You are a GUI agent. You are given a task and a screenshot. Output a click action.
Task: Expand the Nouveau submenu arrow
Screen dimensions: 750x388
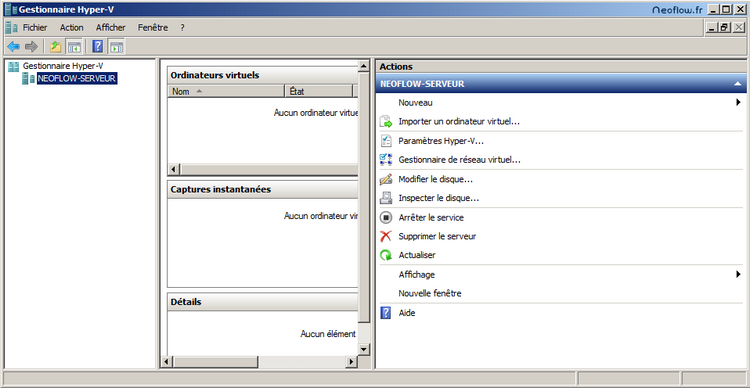tap(738, 102)
